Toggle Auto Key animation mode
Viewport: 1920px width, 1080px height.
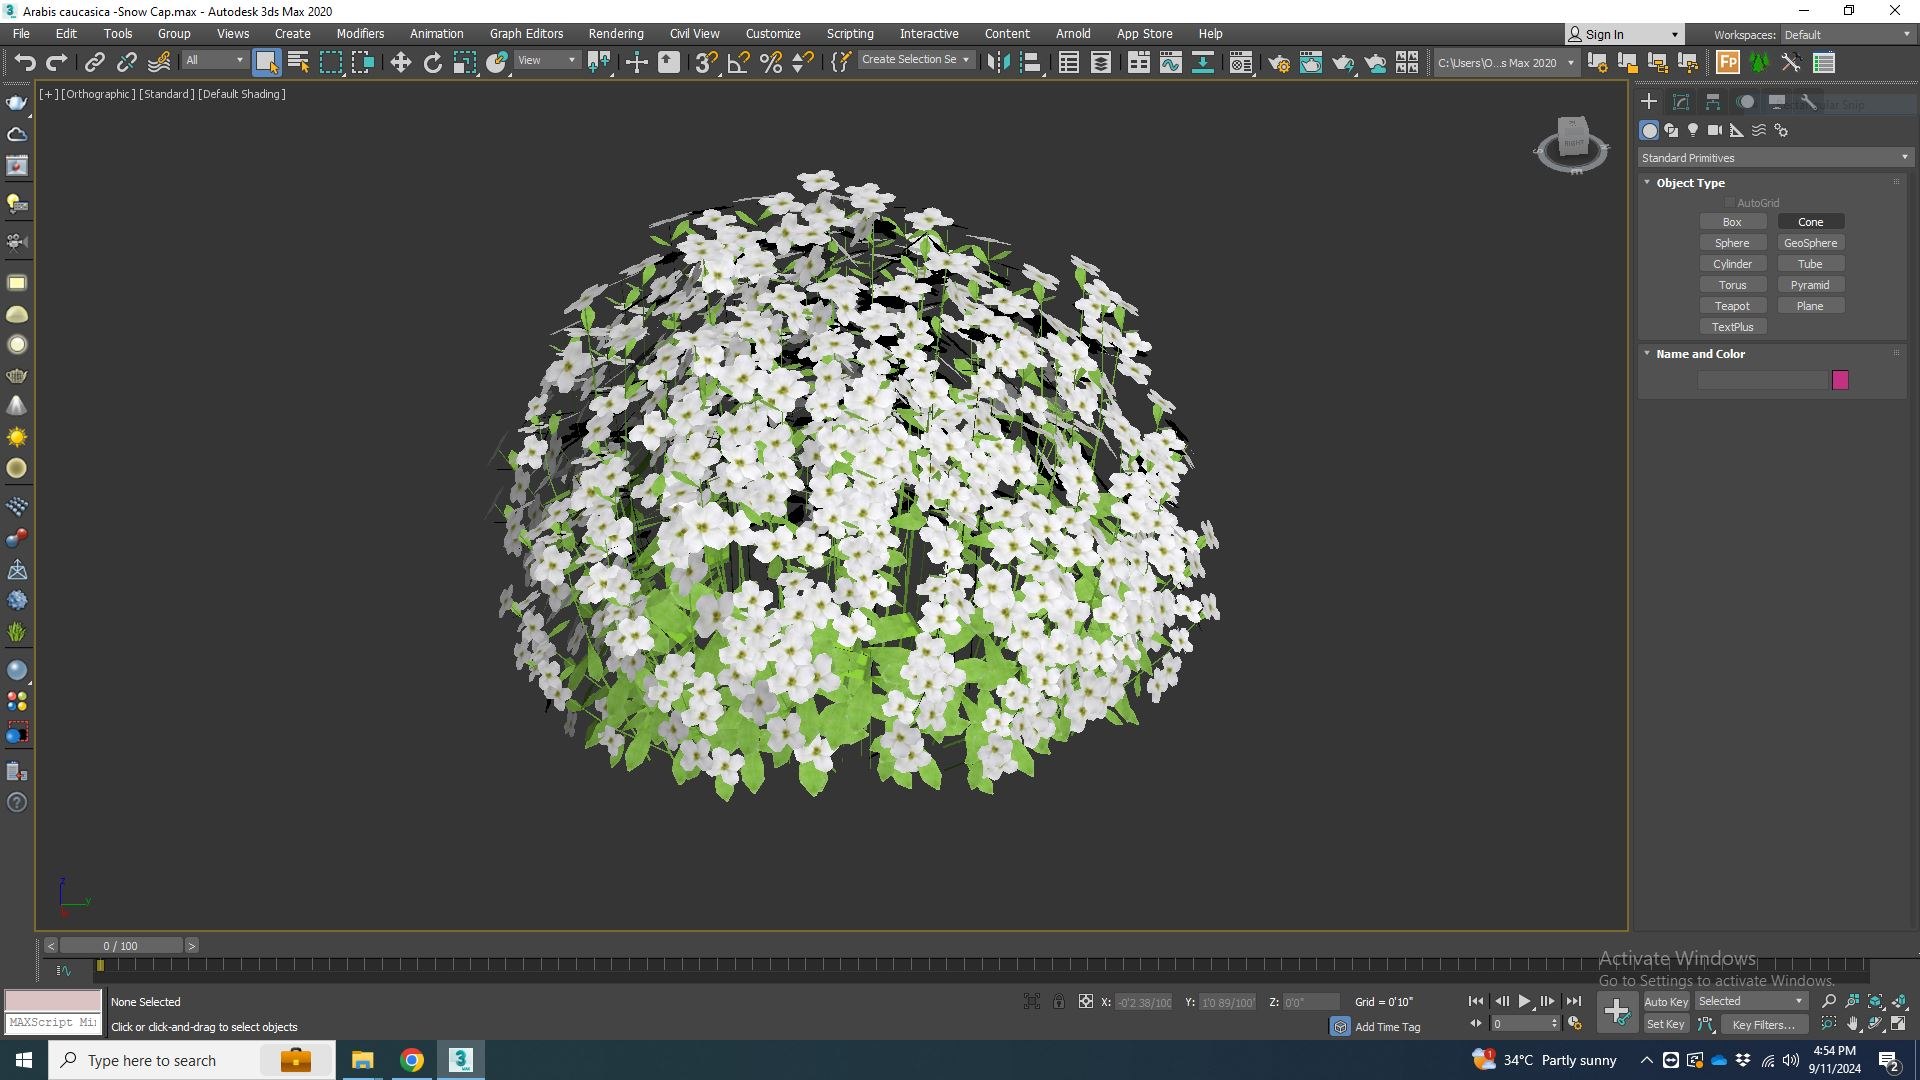tap(1666, 1002)
